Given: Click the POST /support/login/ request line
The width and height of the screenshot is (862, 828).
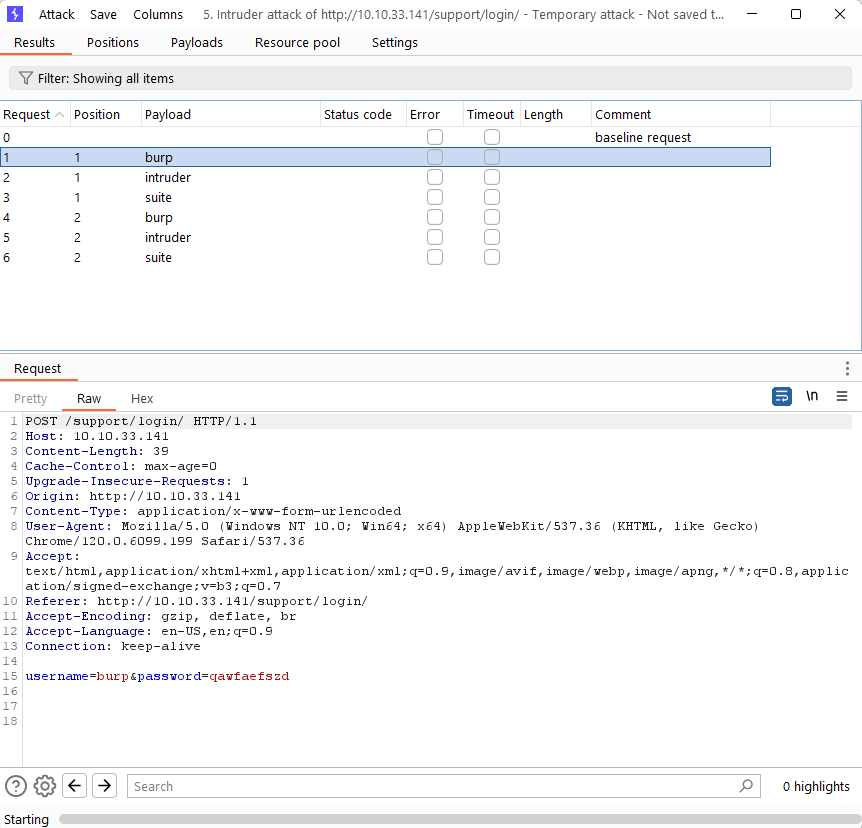Looking at the screenshot, I should [141, 421].
